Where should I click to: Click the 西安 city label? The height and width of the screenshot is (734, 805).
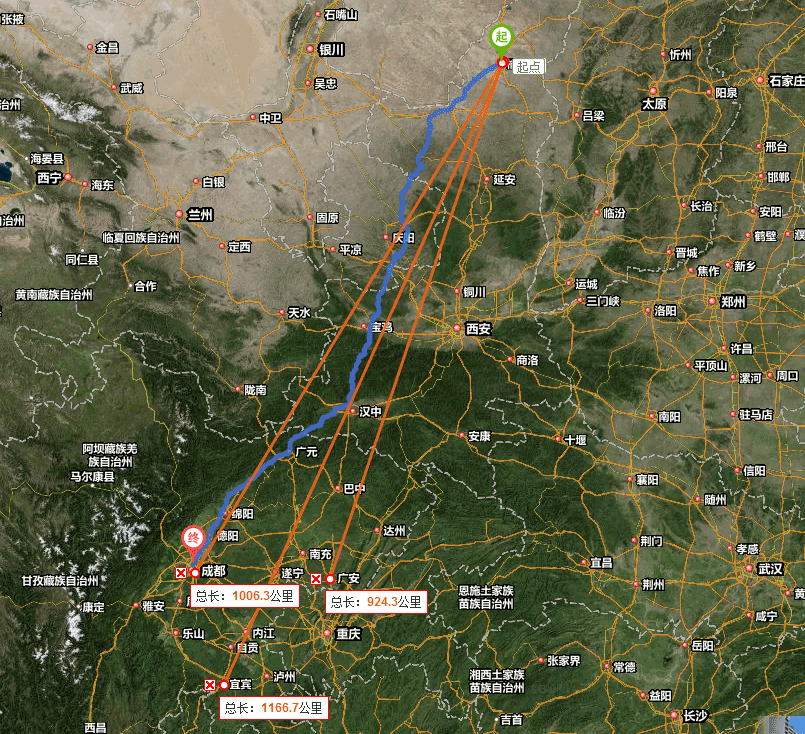point(478,329)
